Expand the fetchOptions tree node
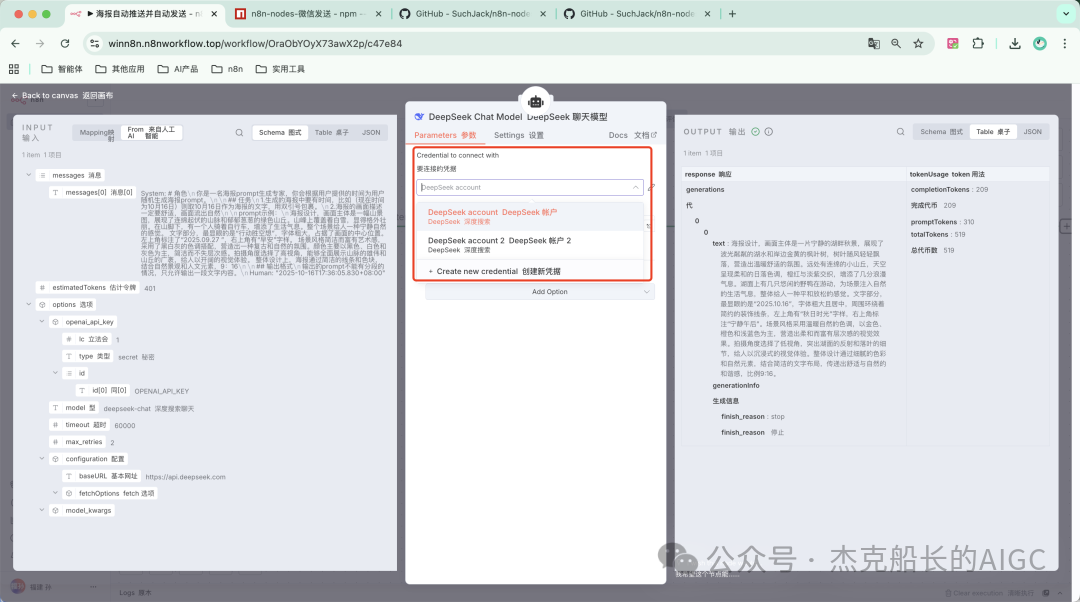 pyautogui.click(x=55, y=492)
